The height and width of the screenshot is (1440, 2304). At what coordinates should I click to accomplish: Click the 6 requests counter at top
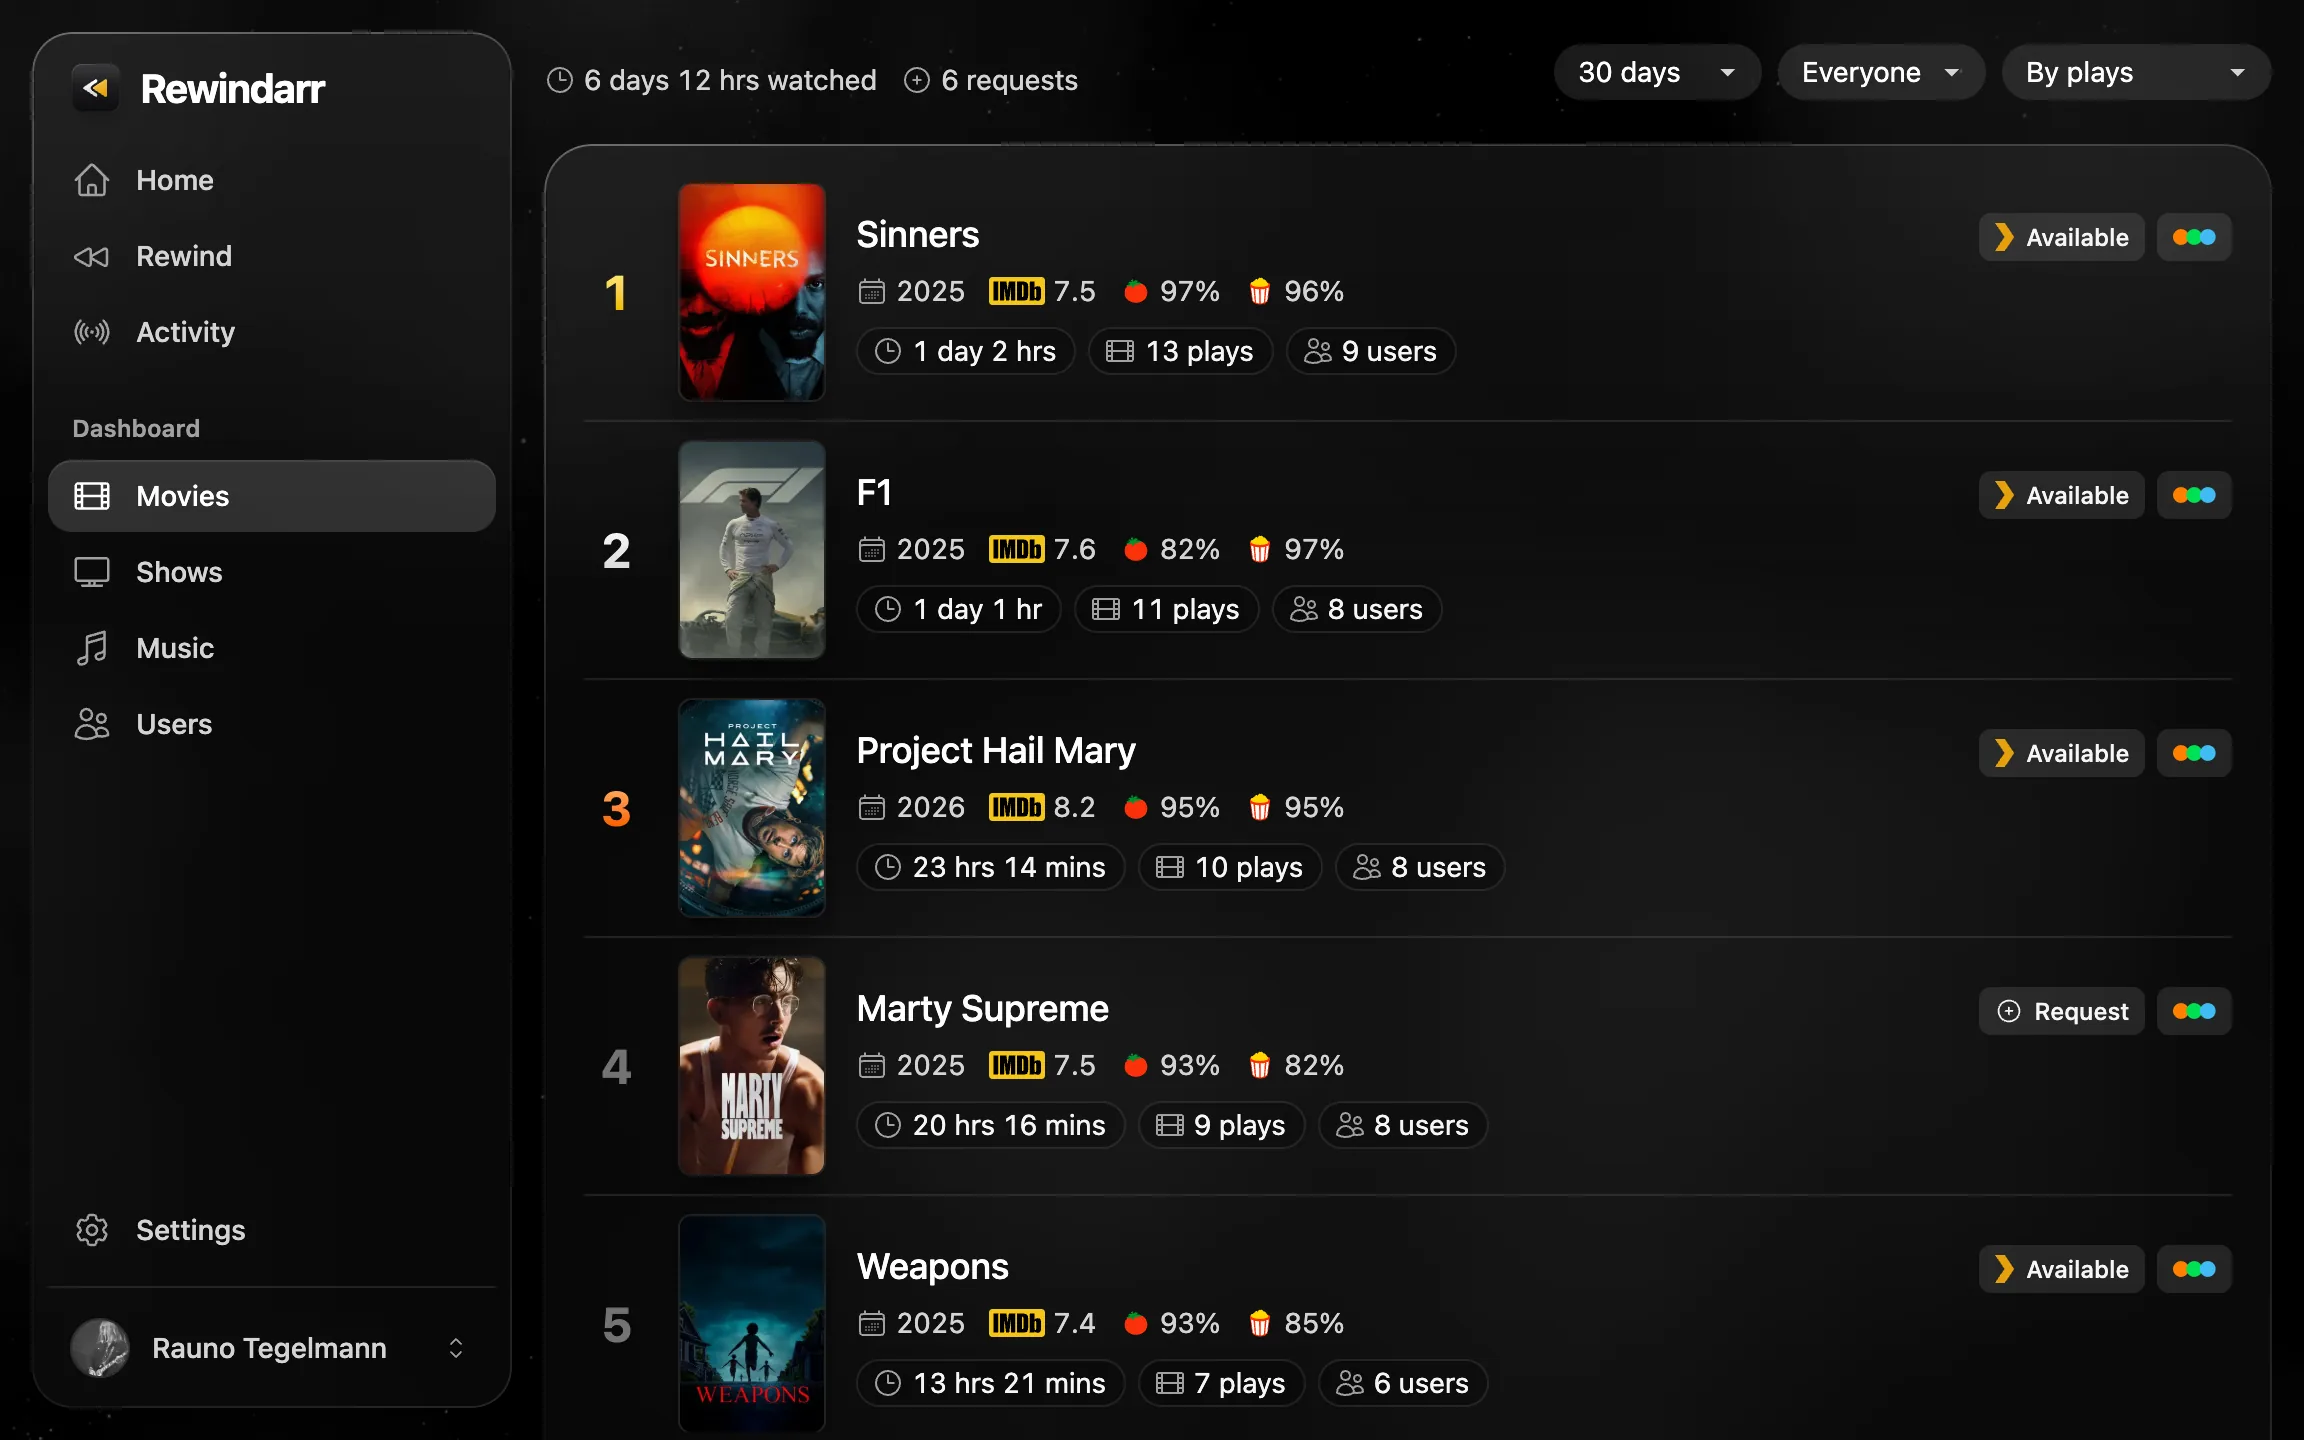tap(991, 80)
